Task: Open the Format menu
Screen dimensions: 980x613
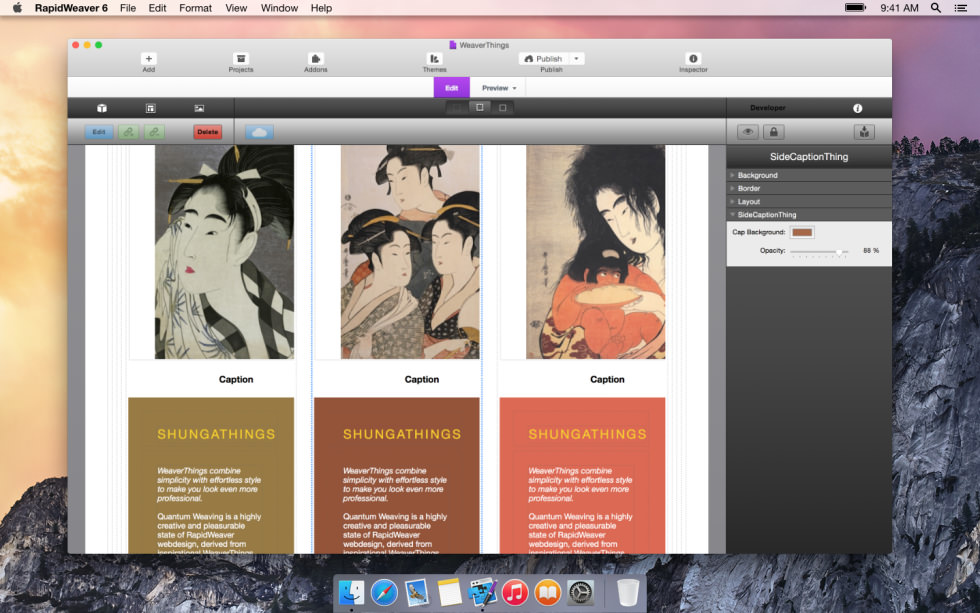Action: (196, 7)
